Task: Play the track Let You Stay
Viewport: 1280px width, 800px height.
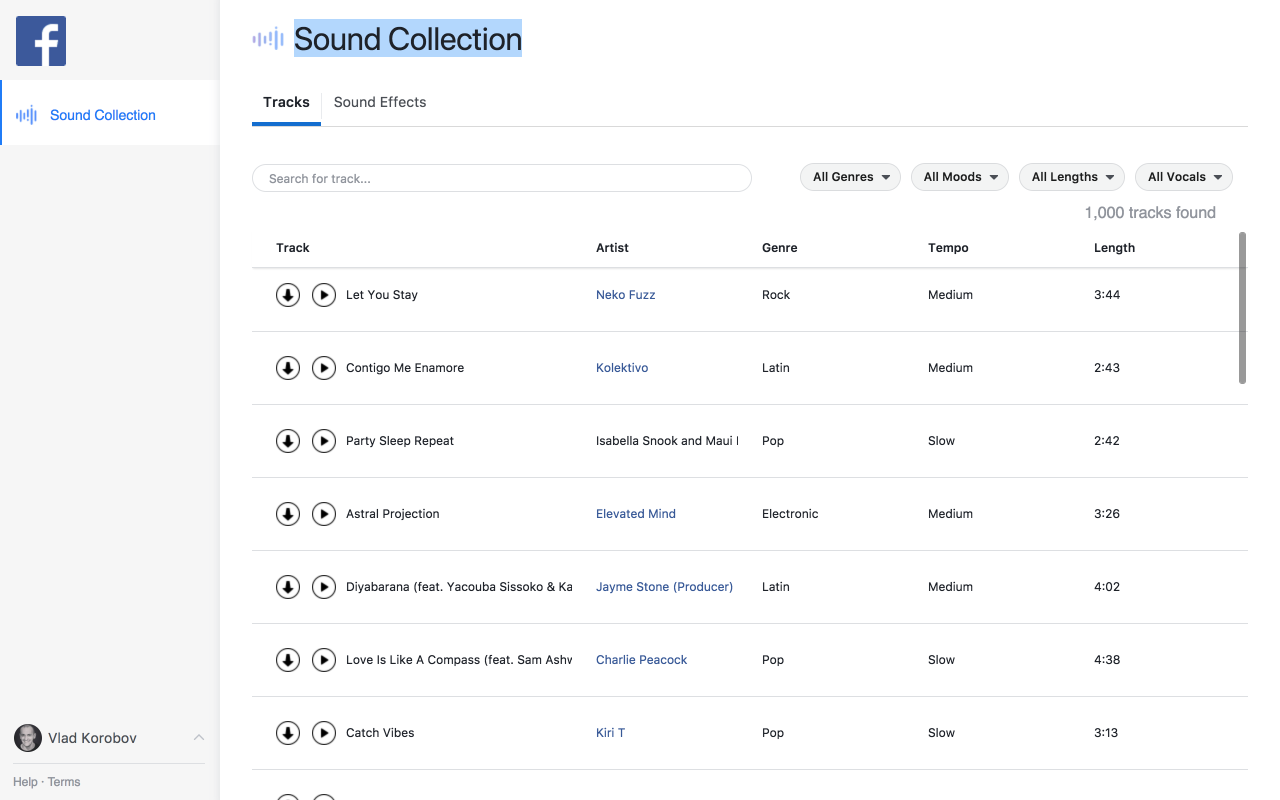Action: [324, 294]
